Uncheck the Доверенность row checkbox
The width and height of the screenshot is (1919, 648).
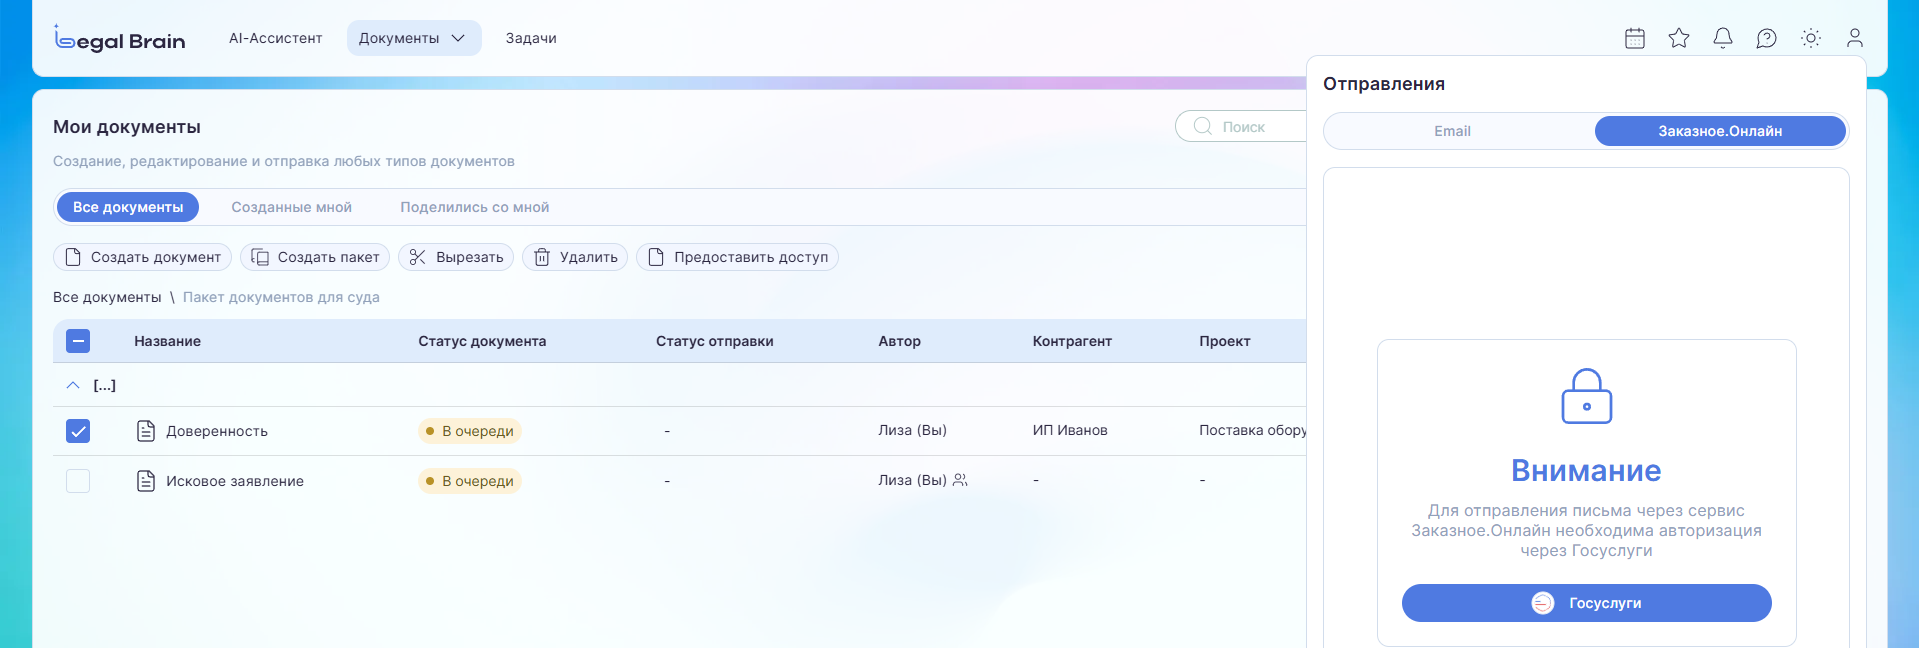click(x=78, y=431)
